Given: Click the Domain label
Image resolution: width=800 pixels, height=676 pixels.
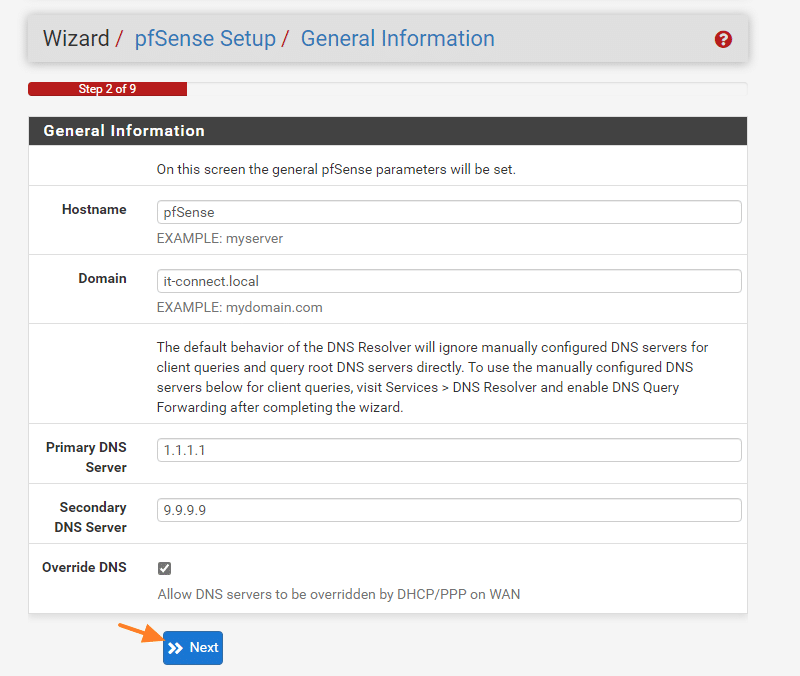Looking at the screenshot, I should 102,279.
